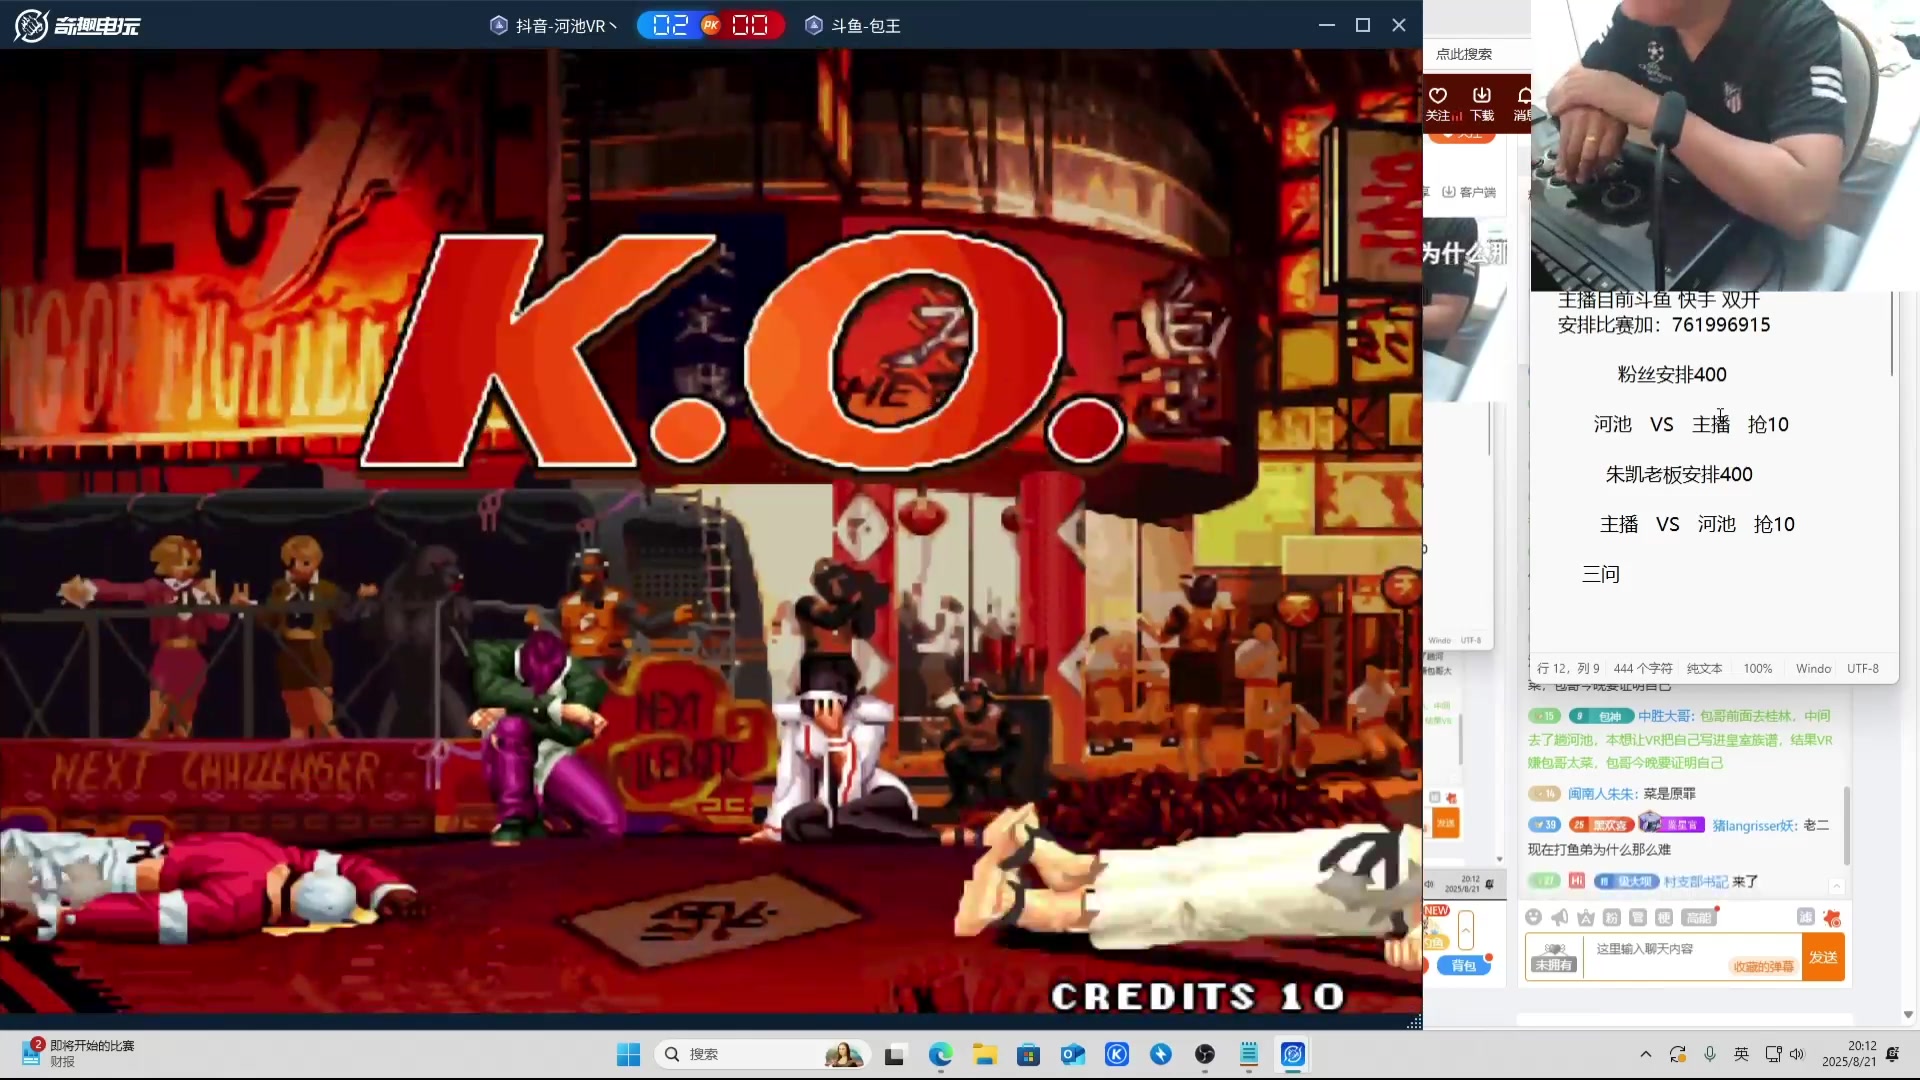Click the 管 moderator icon in chat toolbar
Viewport: 1920px width, 1080px height.
click(1638, 917)
